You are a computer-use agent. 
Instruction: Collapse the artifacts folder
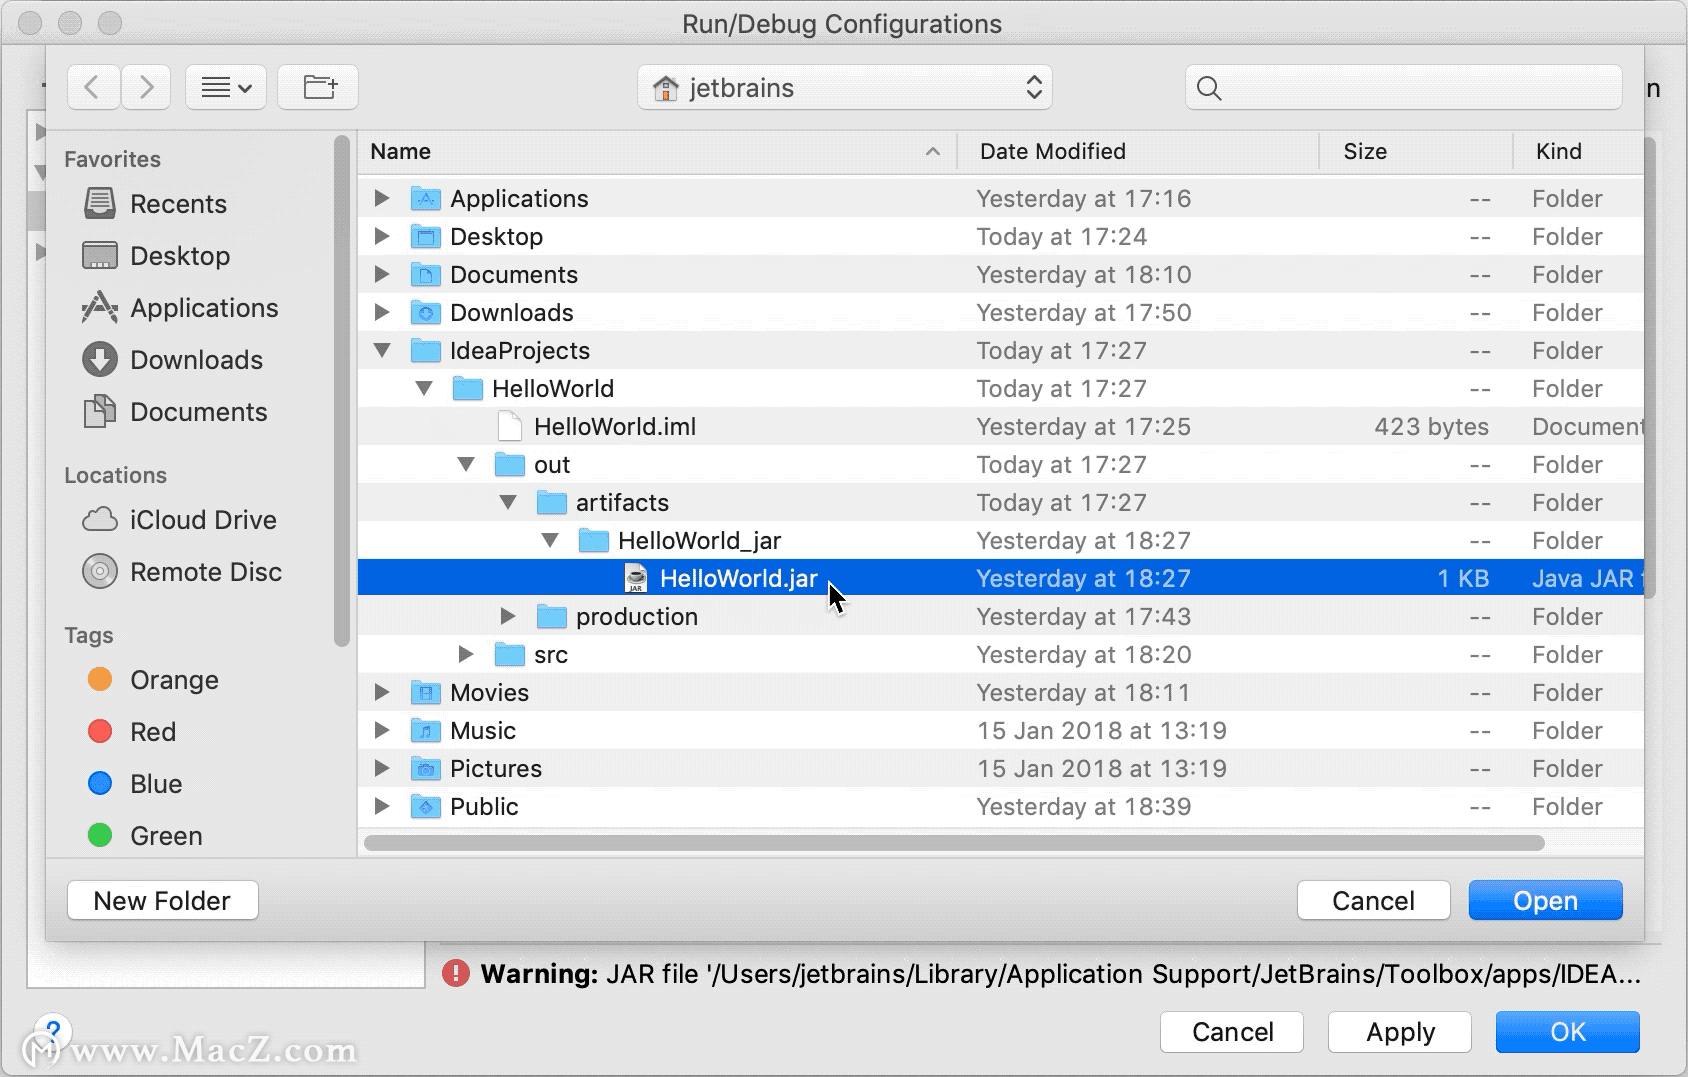(x=507, y=502)
